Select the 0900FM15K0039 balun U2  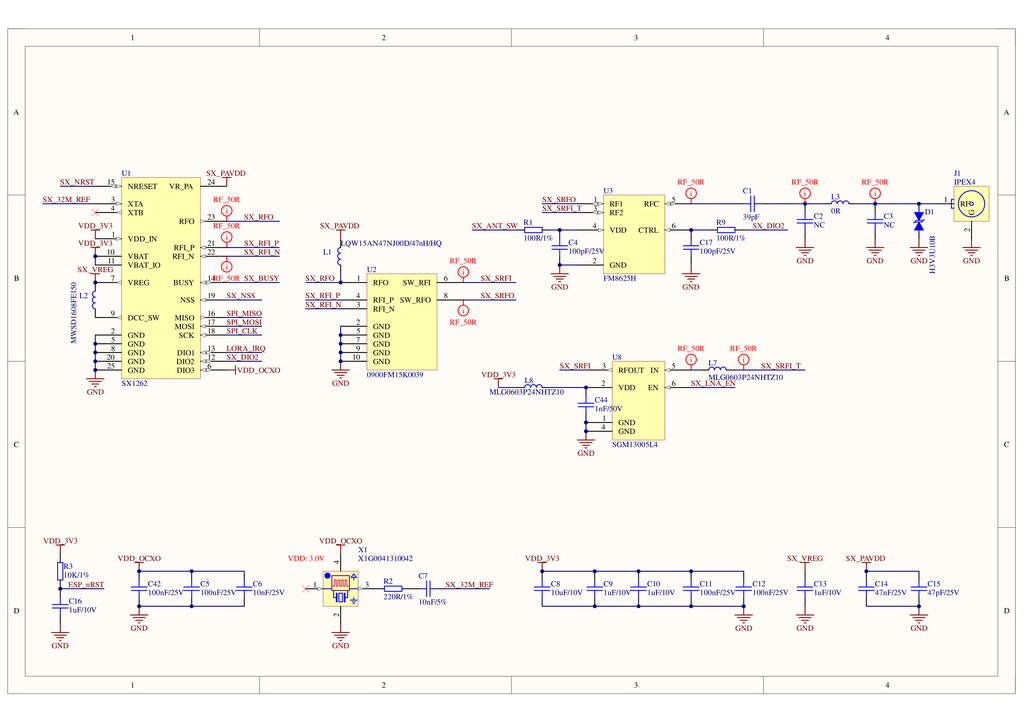pos(401,321)
